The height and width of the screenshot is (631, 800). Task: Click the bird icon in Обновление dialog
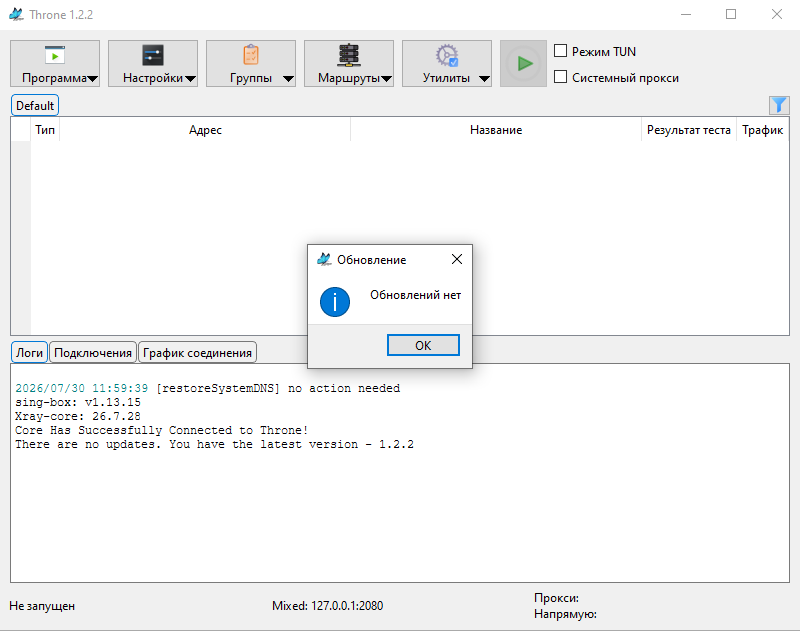coord(324,259)
